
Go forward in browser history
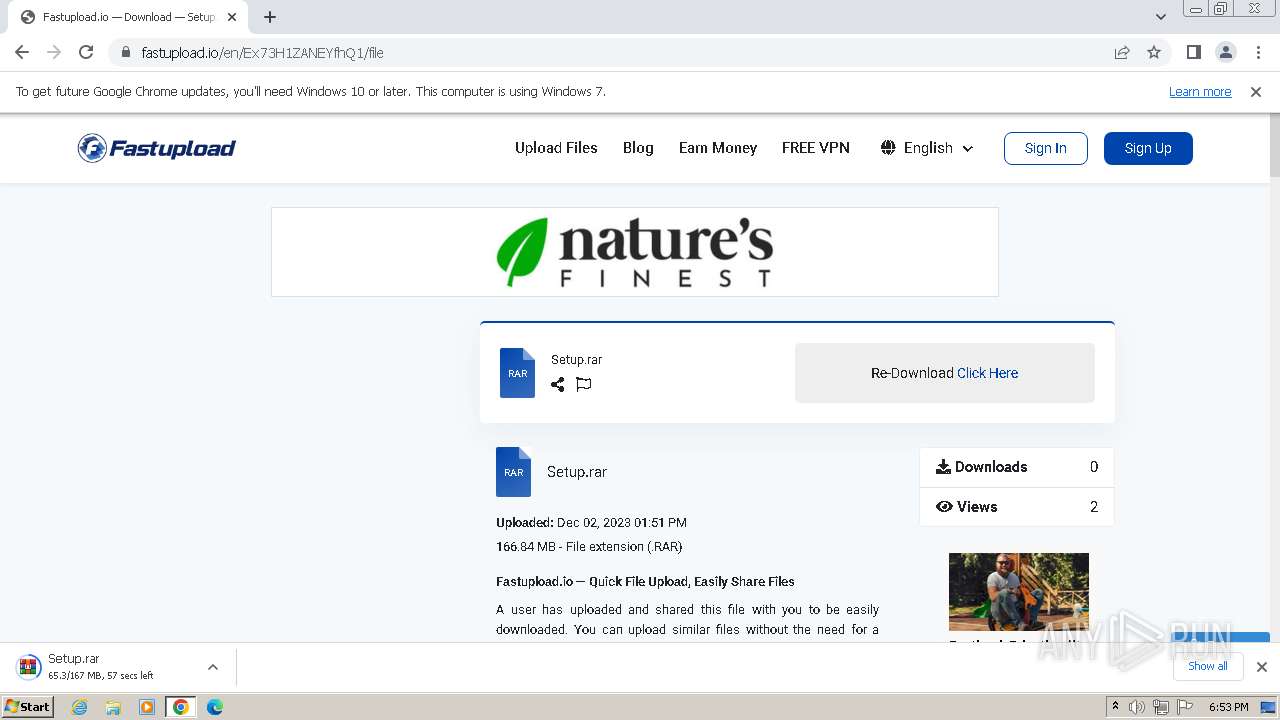(x=54, y=52)
